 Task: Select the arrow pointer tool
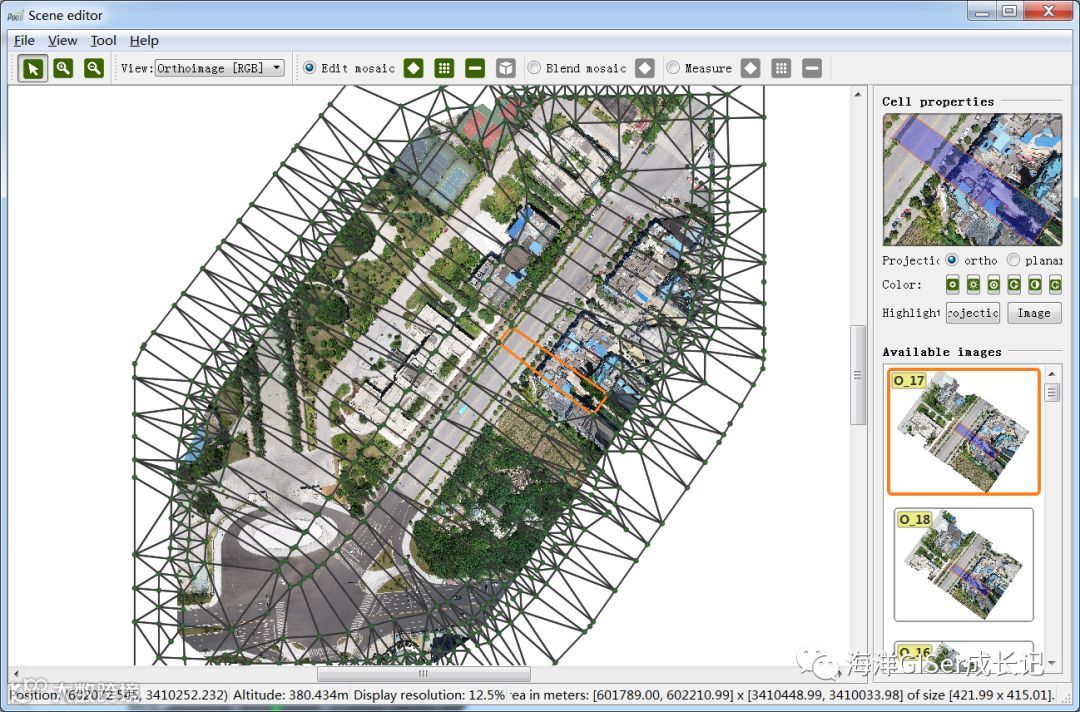tap(33, 68)
